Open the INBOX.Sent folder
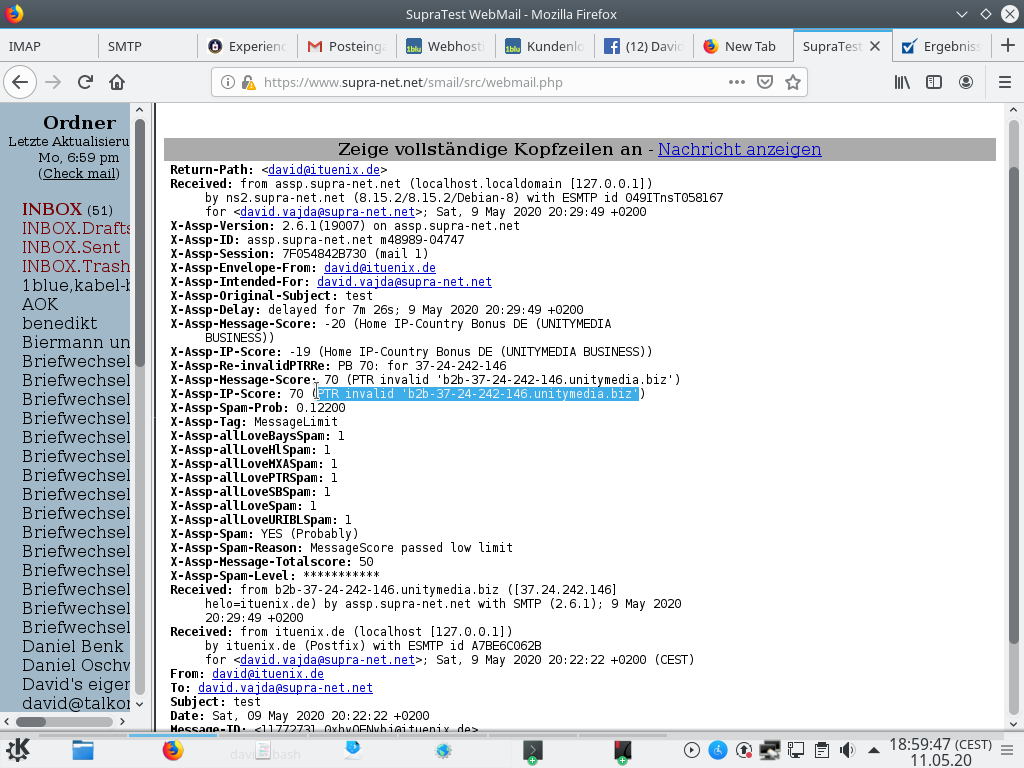Screen dimensions: 1024x768 tap(71, 247)
